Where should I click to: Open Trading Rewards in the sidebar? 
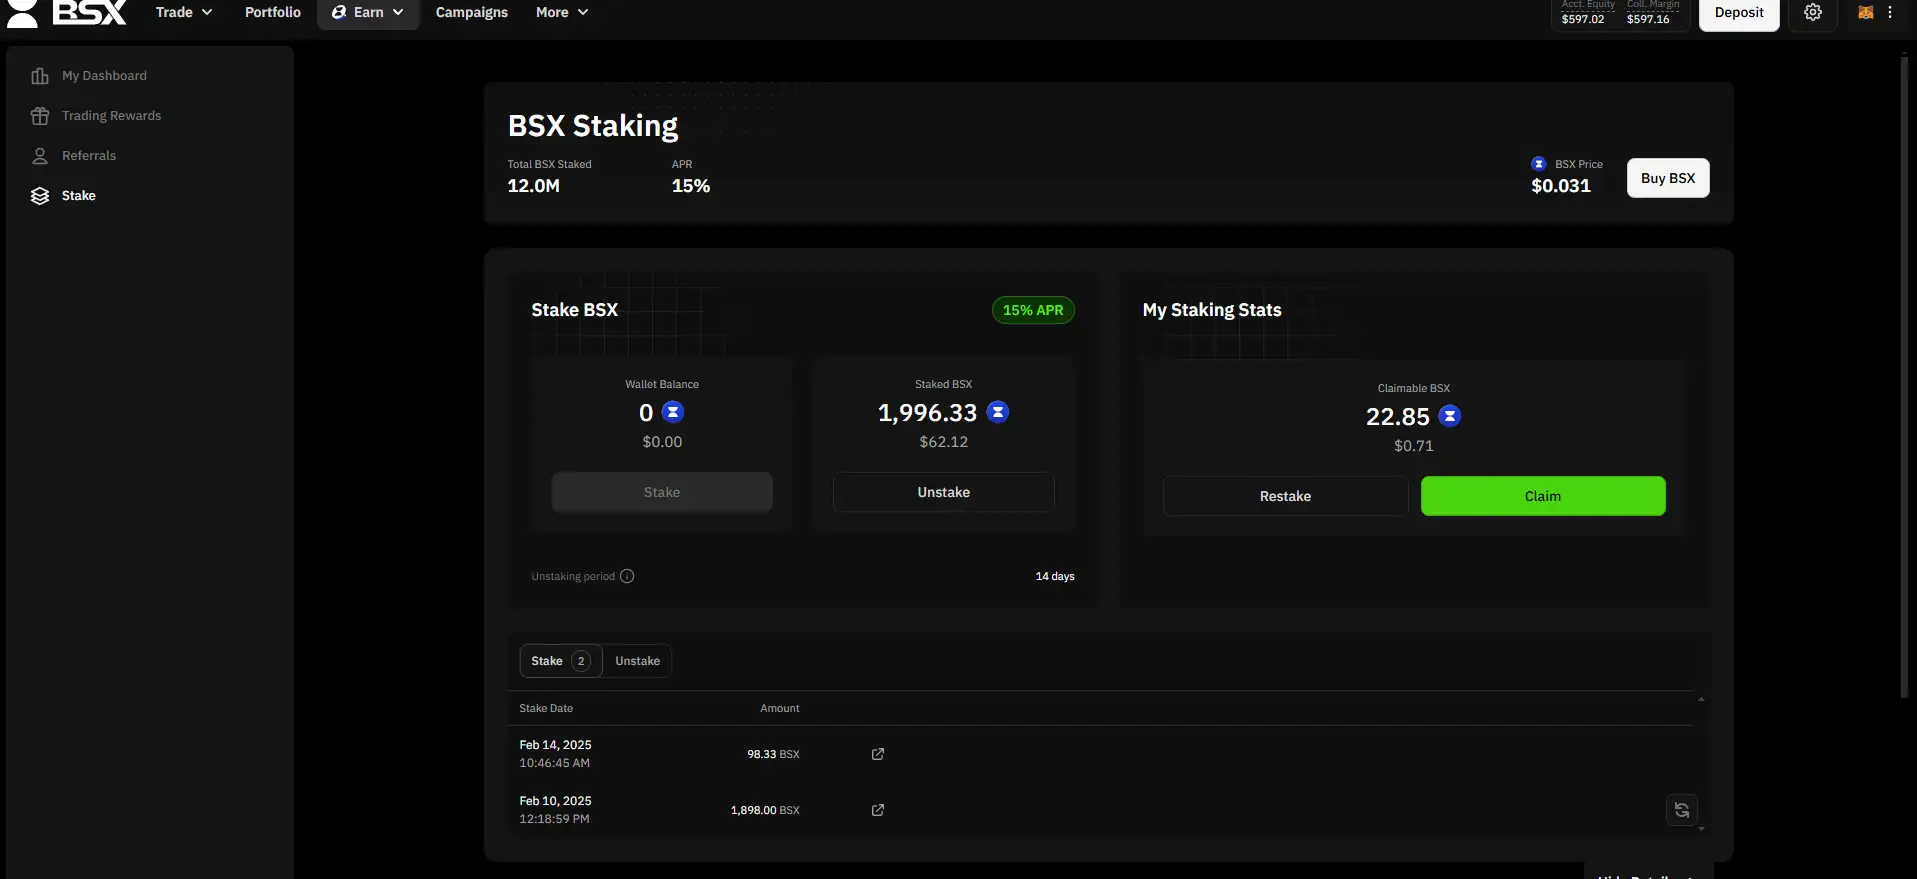111,116
